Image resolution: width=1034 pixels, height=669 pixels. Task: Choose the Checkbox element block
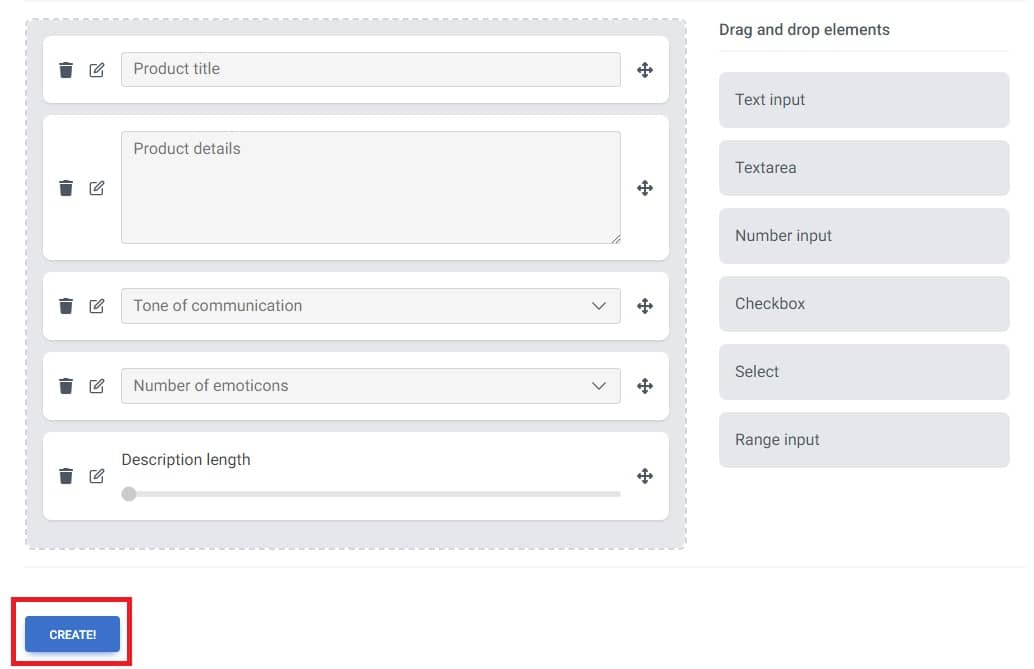(863, 304)
